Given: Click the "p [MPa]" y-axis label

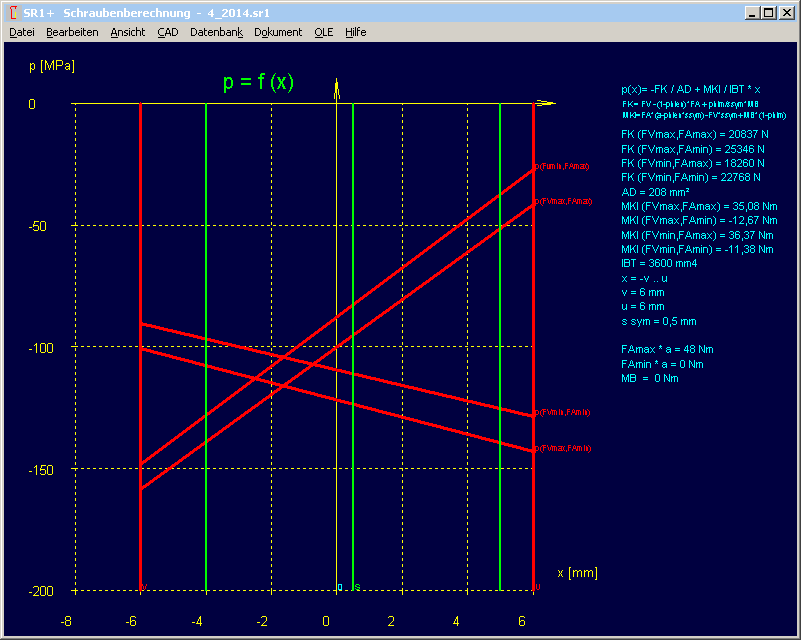Looking at the screenshot, I should pyautogui.click(x=52, y=66).
